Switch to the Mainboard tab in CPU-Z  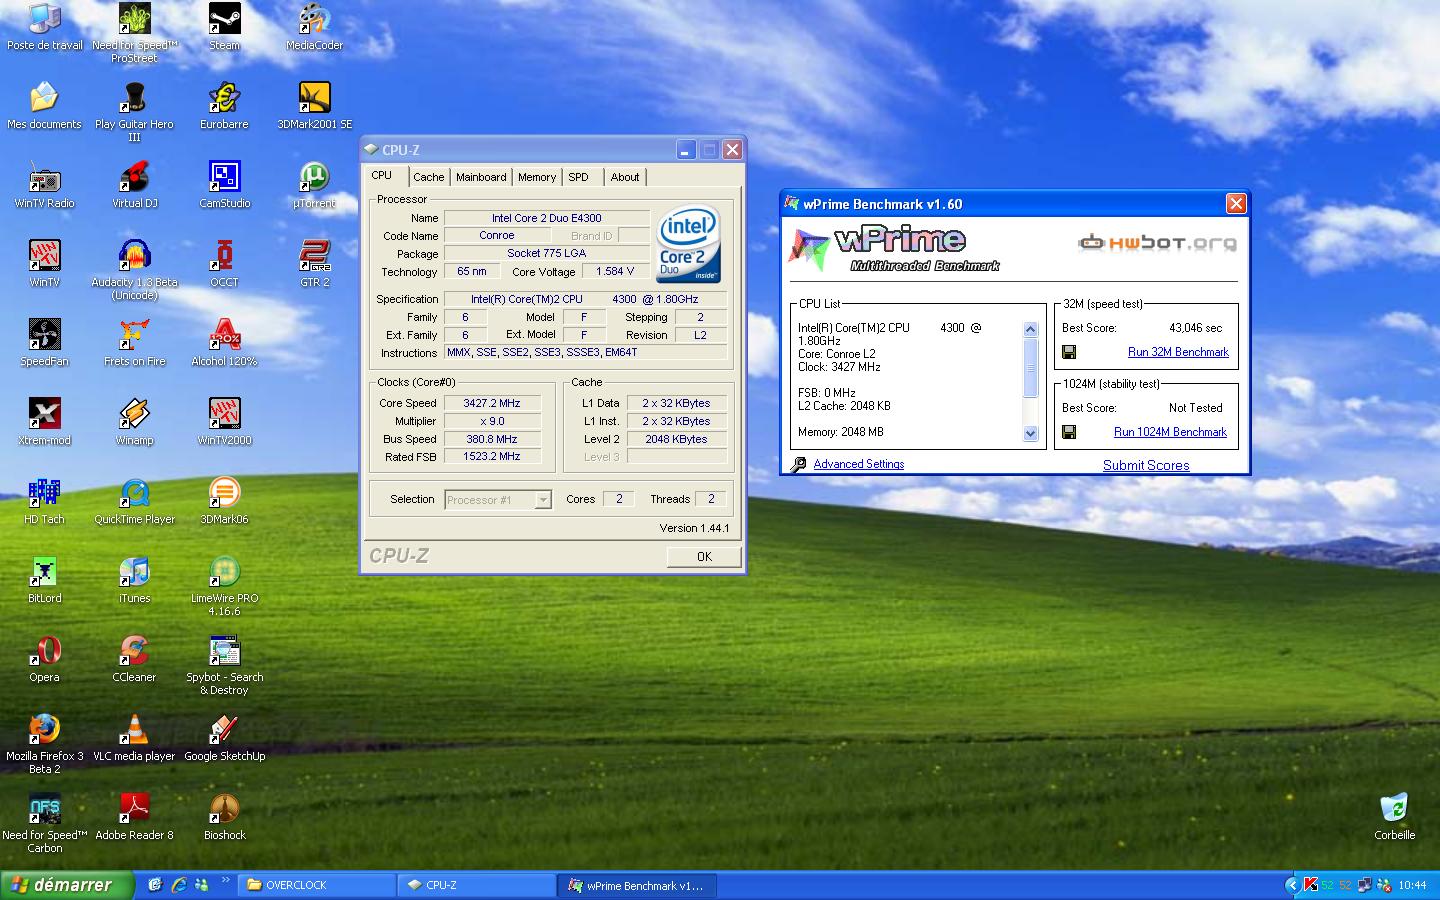click(481, 177)
